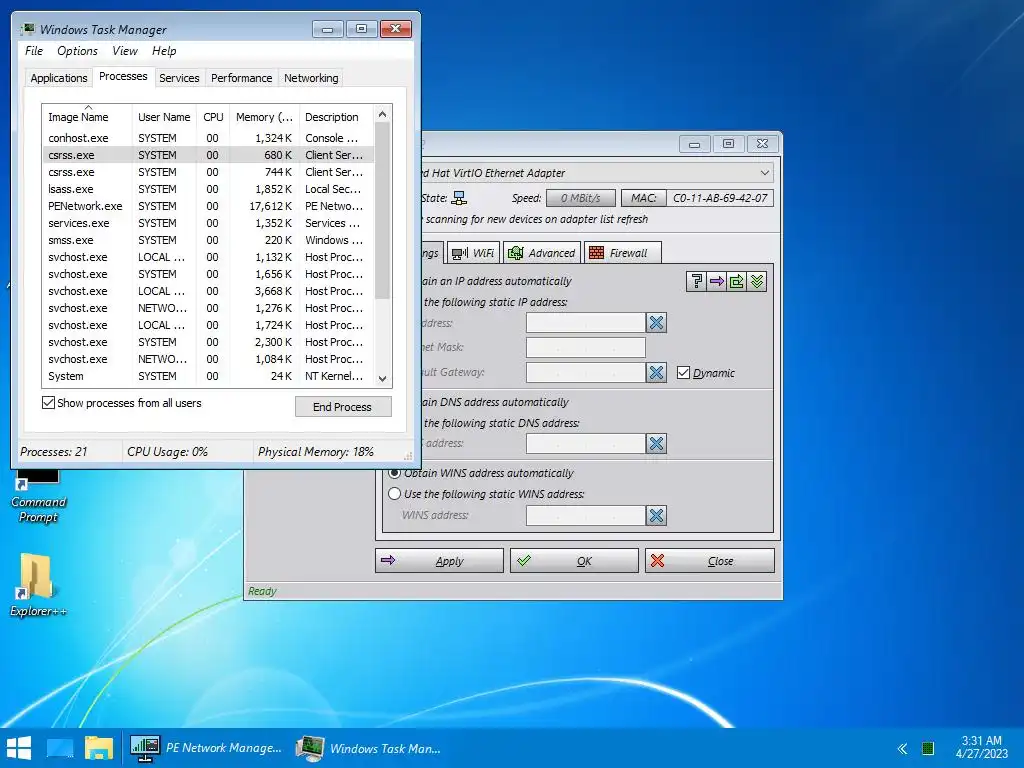This screenshot has width=1024, height=768.
Task: Select the lsass.exe process row
Action: tap(208, 189)
